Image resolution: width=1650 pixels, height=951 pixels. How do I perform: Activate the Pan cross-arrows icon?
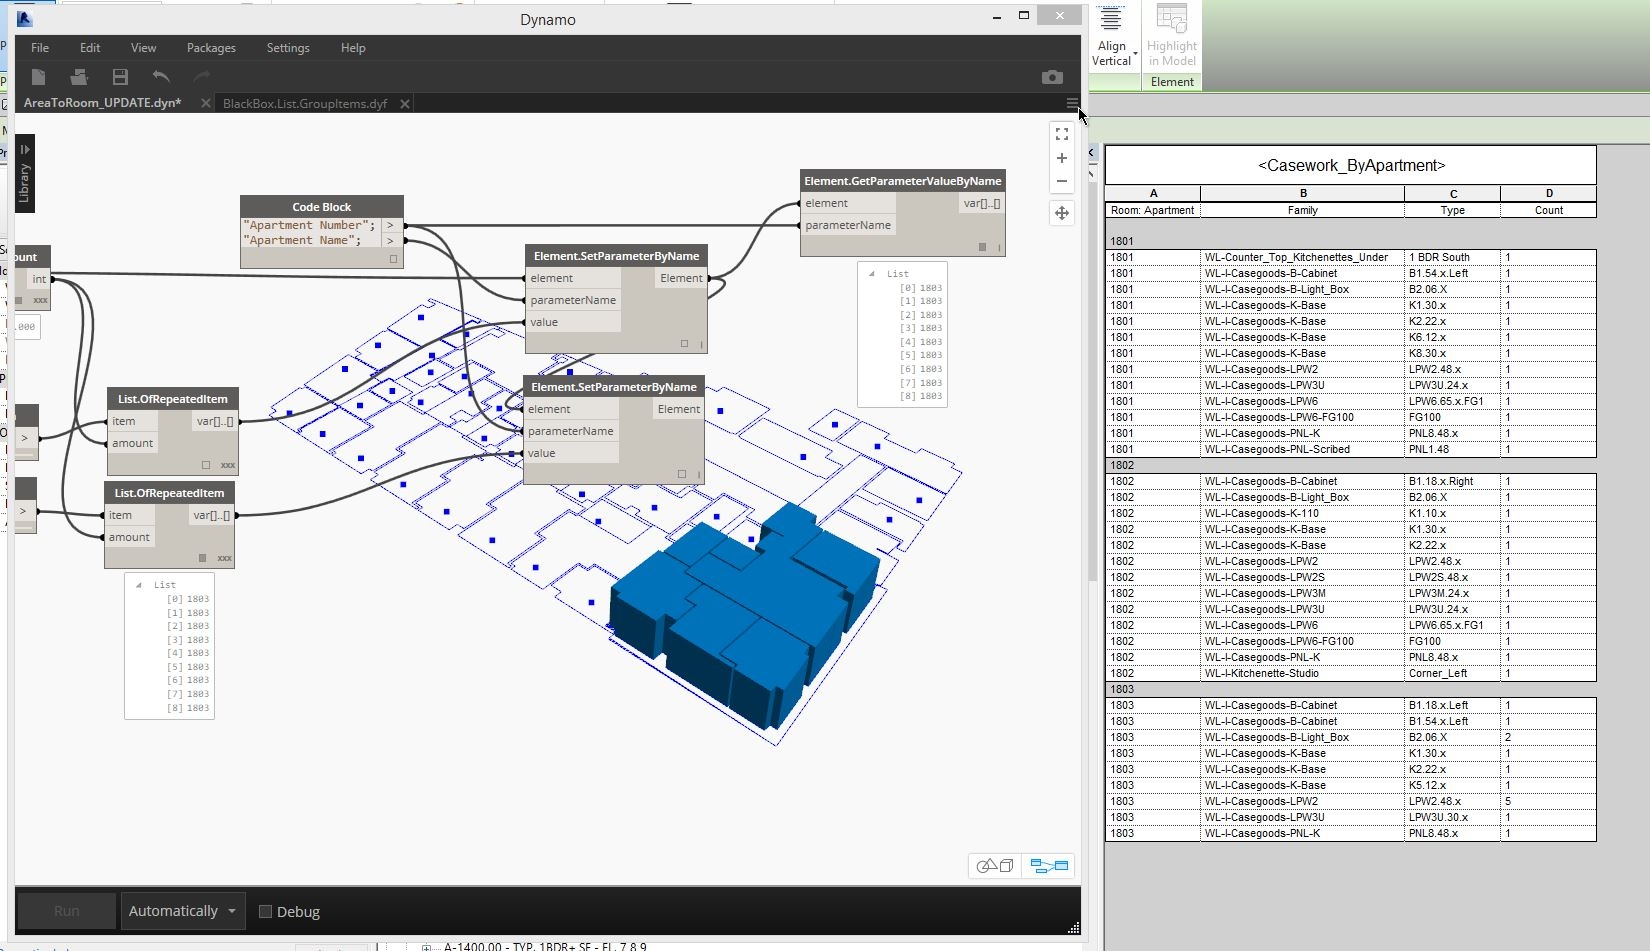[1062, 213]
